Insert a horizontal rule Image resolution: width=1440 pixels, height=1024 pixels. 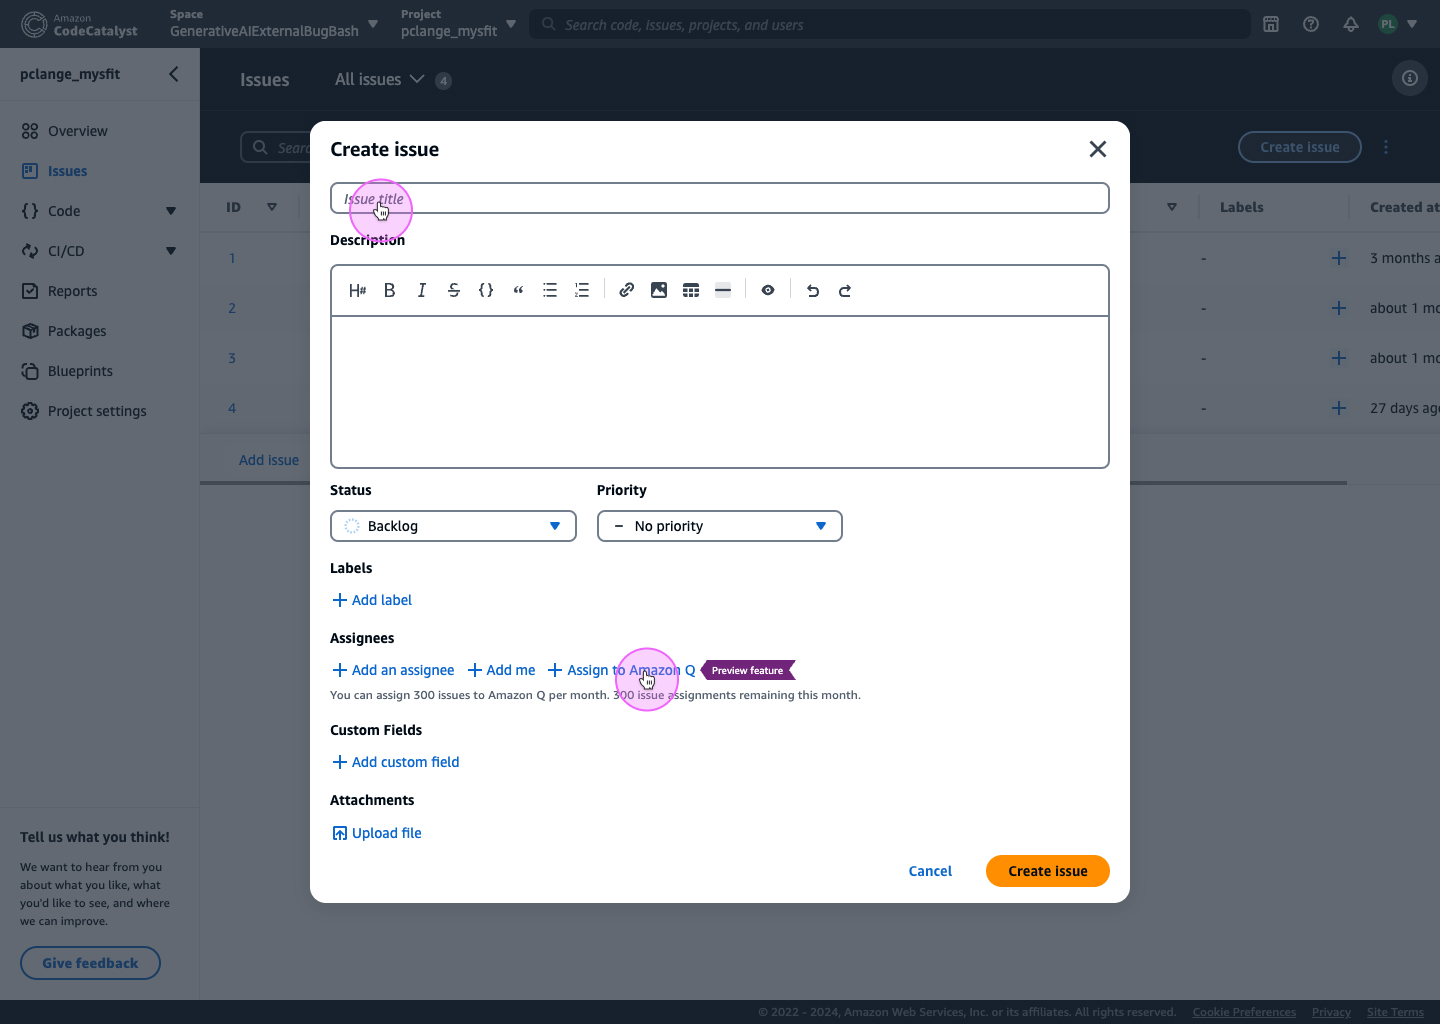pos(723,290)
